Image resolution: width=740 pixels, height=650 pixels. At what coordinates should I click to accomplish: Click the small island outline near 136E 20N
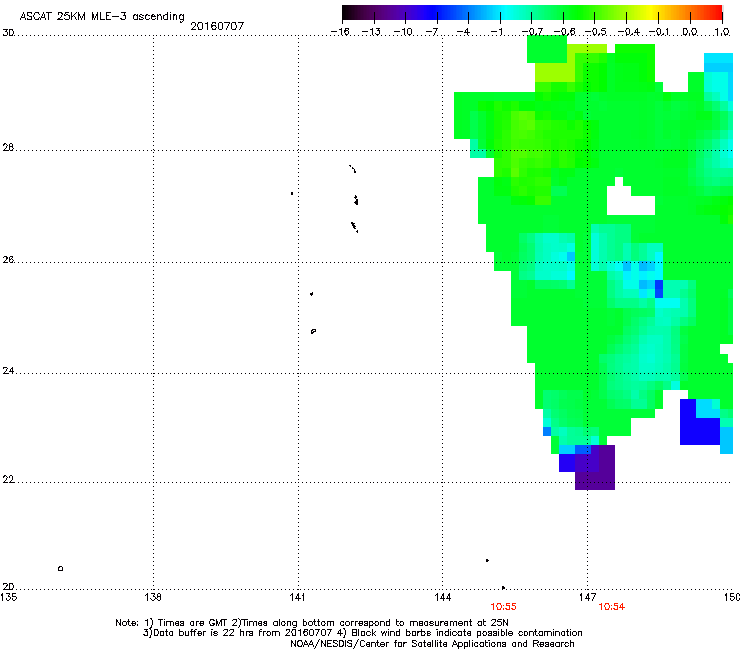click(x=60, y=568)
